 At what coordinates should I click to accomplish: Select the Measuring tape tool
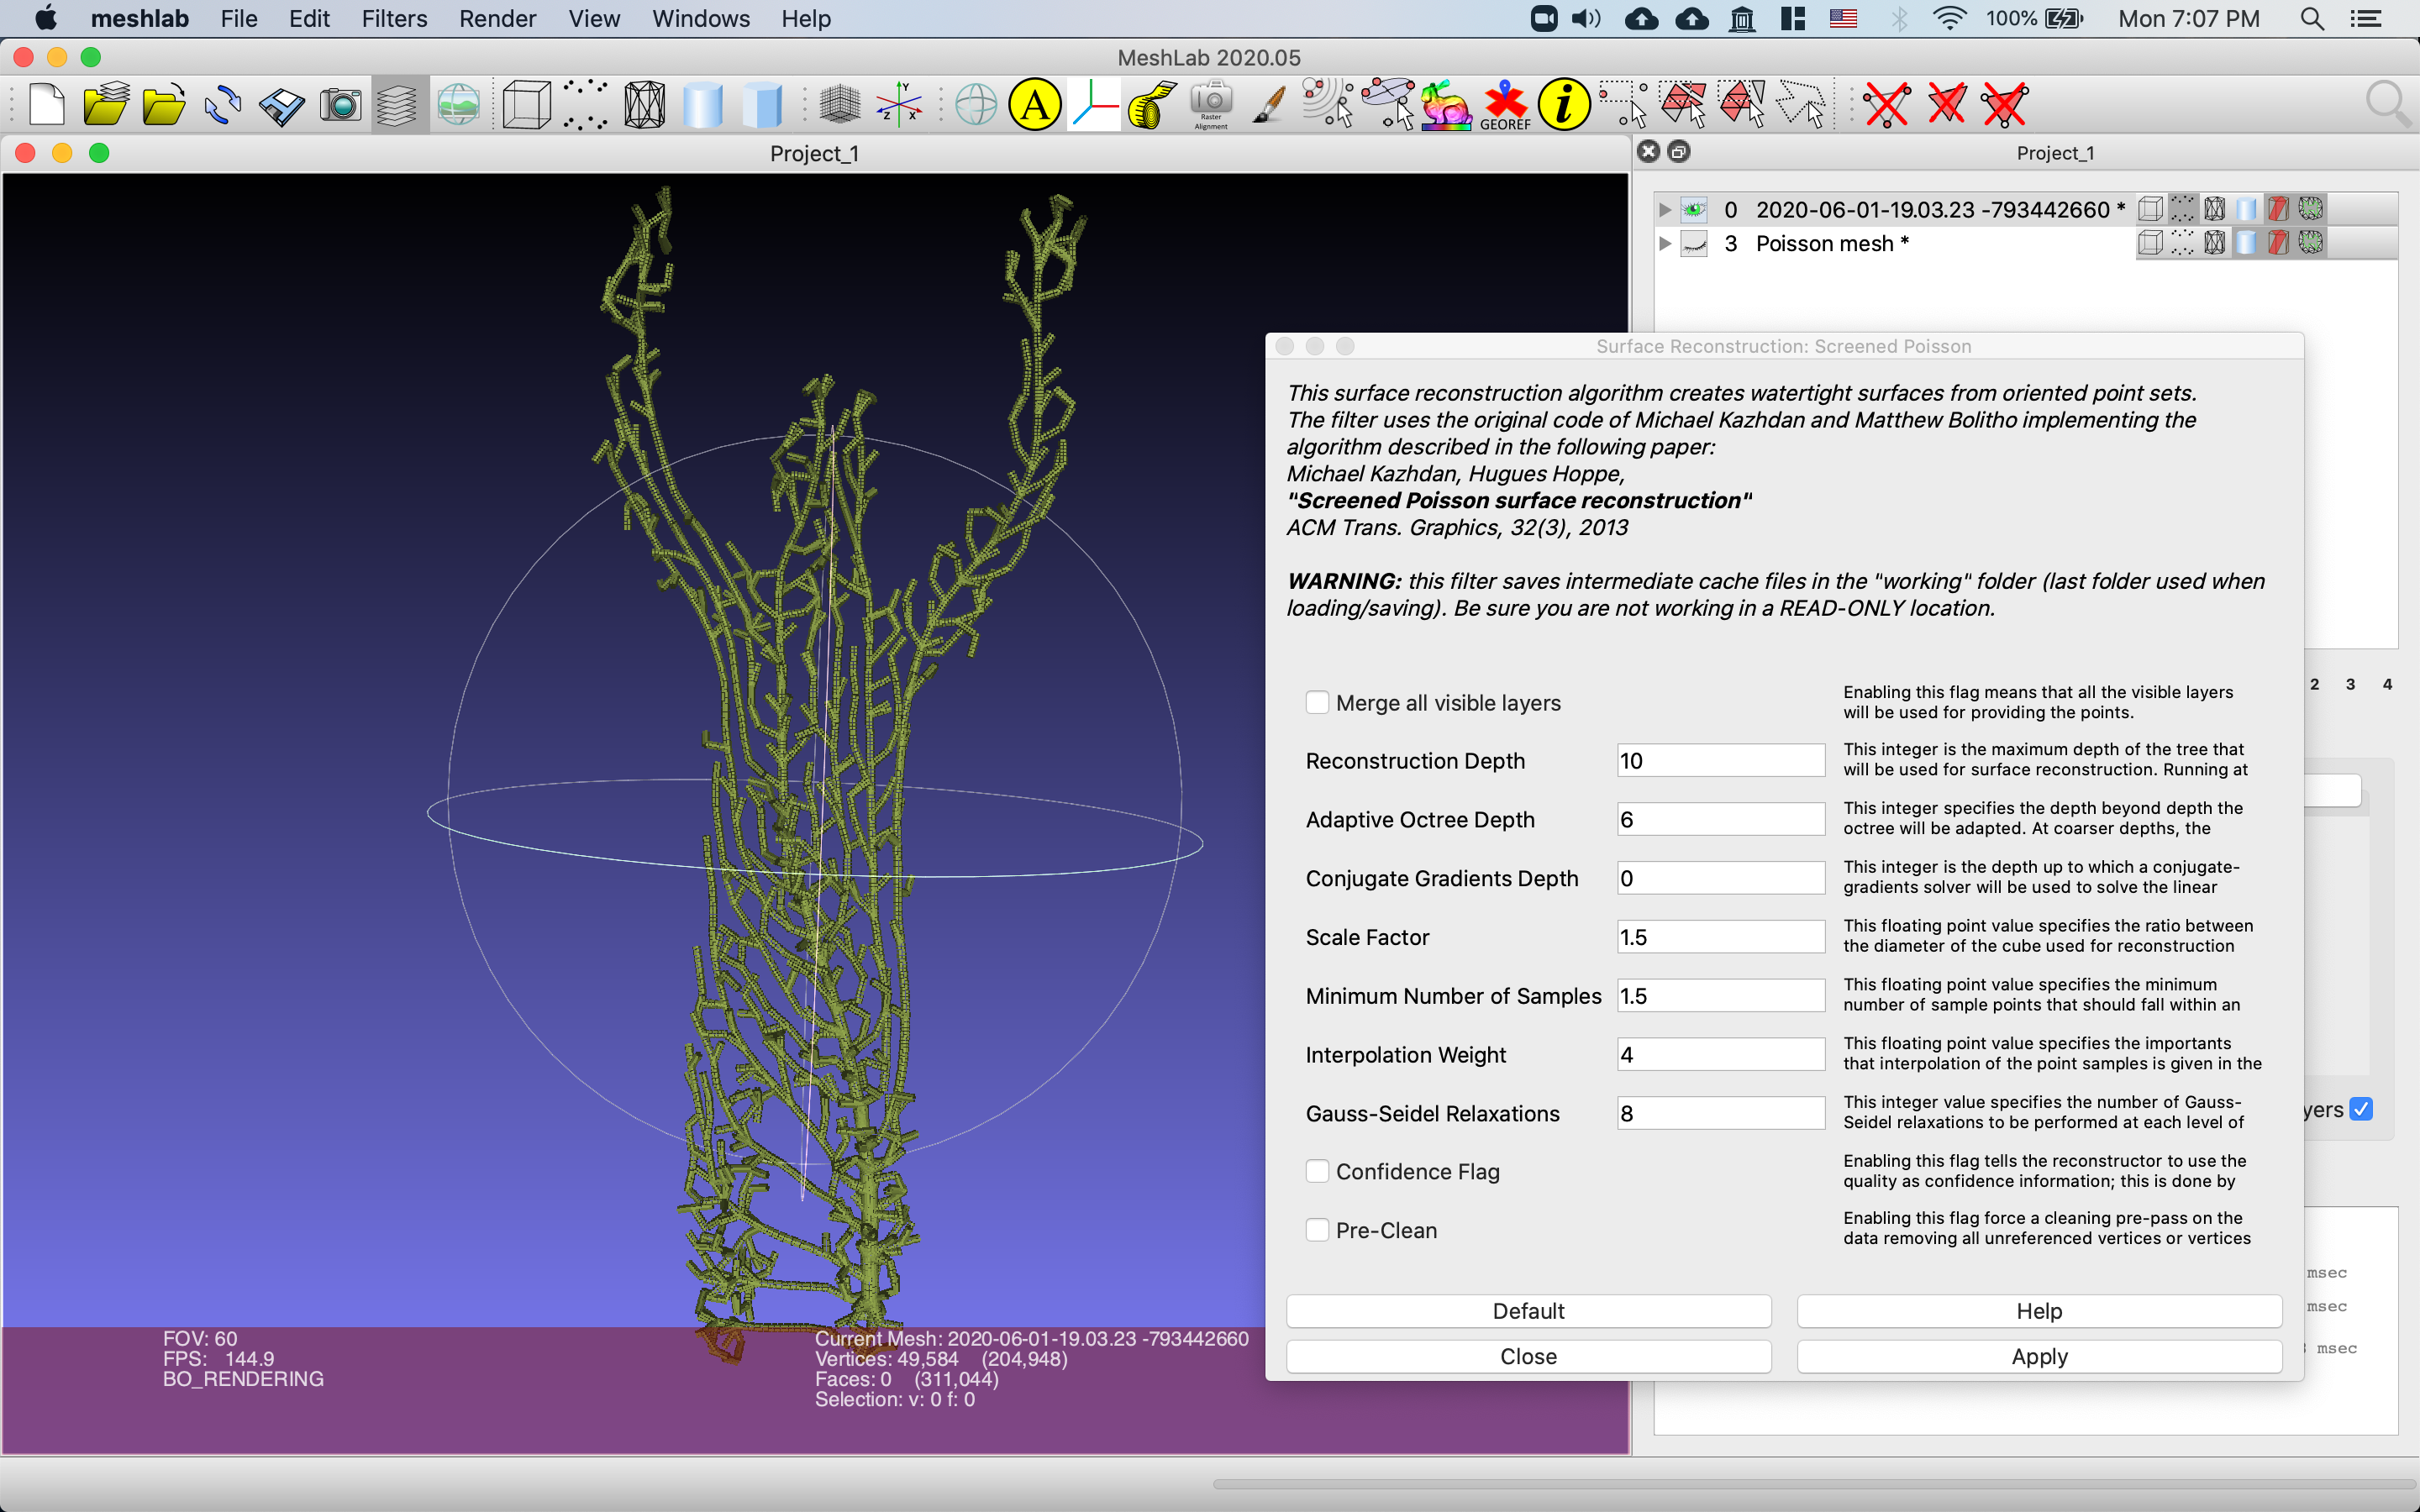point(1152,104)
